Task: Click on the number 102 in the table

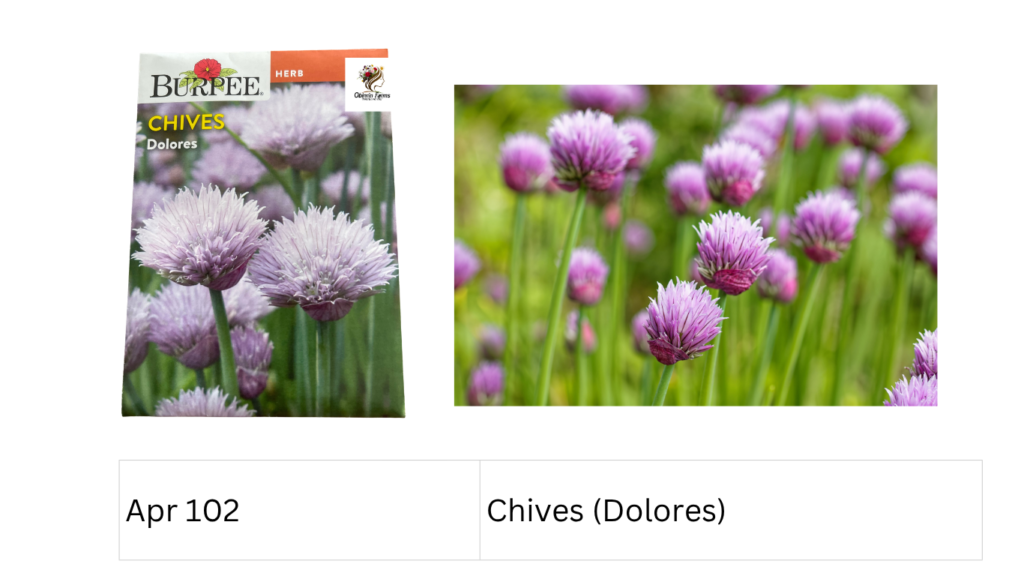Action: click(x=211, y=510)
